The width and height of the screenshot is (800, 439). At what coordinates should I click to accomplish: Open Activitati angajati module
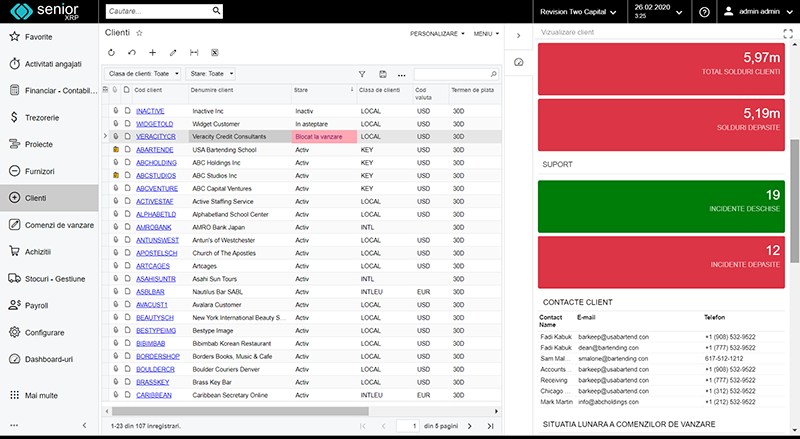[49, 64]
